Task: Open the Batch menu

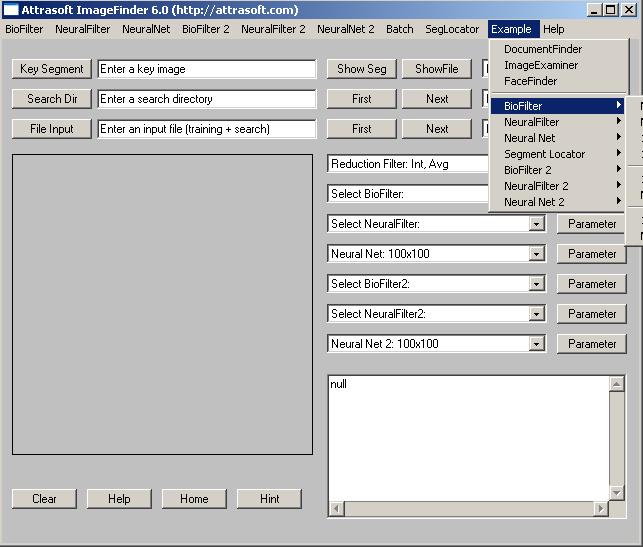Action: pos(399,29)
